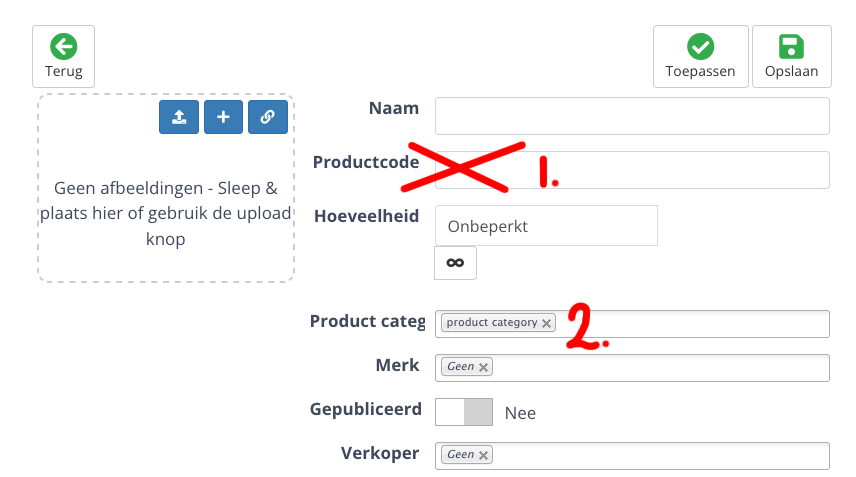The width and height of the screenshot is (856, 477).
Task: Click the Hoeveelheid quantity field
Action: coord(546,225)
